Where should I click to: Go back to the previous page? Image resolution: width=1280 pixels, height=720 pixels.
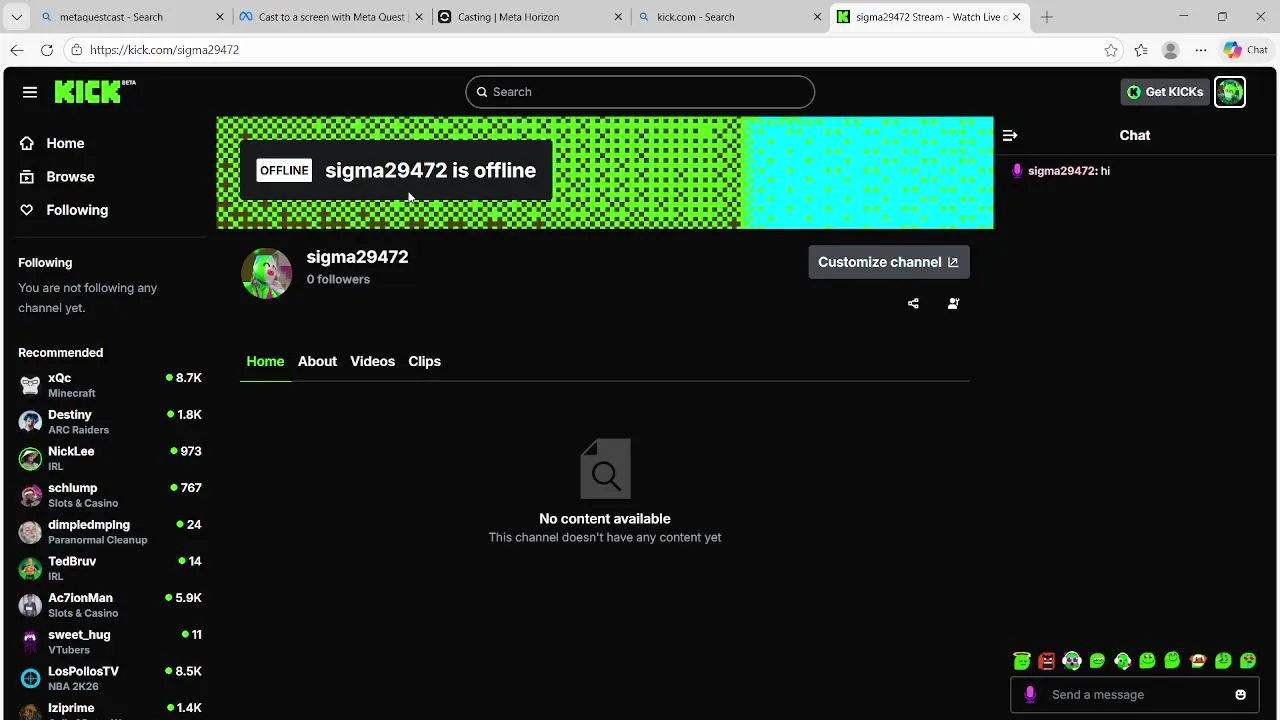17,50
